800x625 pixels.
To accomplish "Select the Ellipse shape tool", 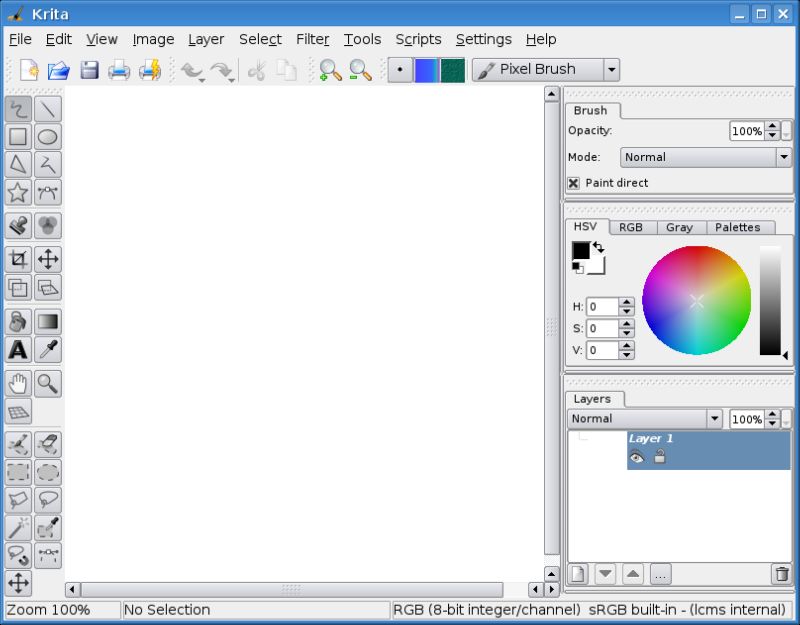I will click(x=48, y=137).
